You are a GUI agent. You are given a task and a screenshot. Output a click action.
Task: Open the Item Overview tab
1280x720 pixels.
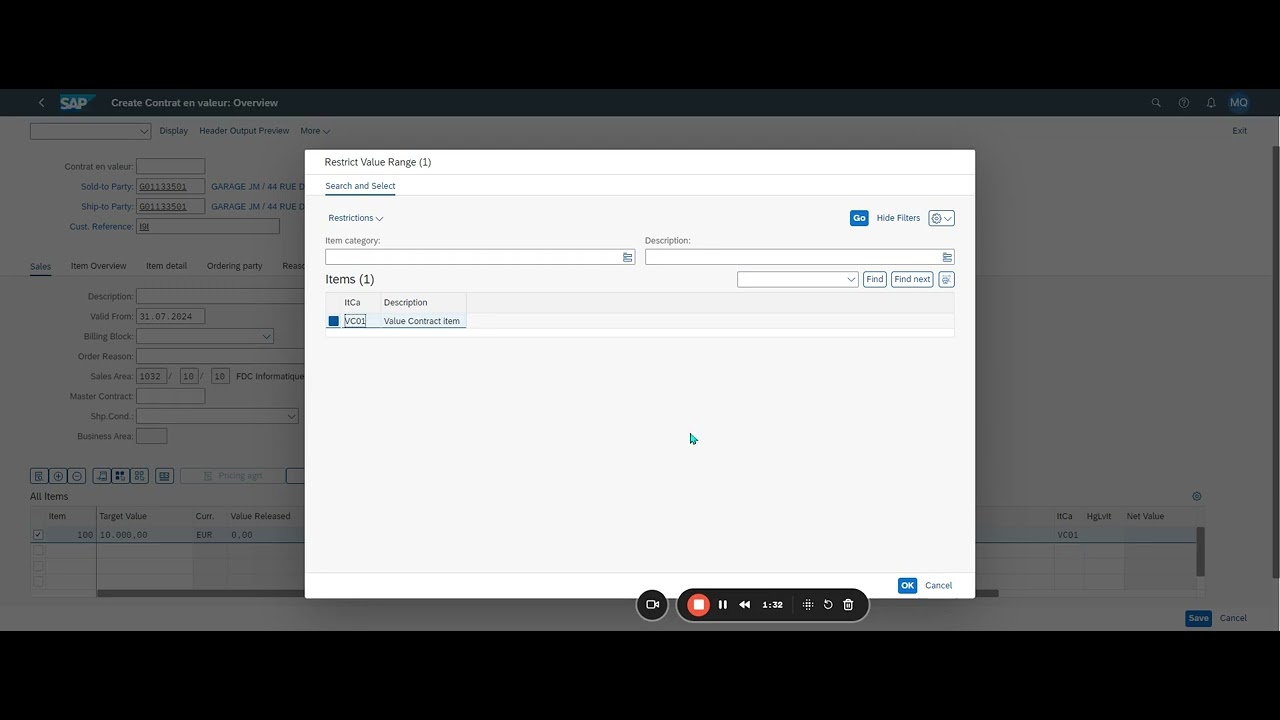click(x=99, y=266)
